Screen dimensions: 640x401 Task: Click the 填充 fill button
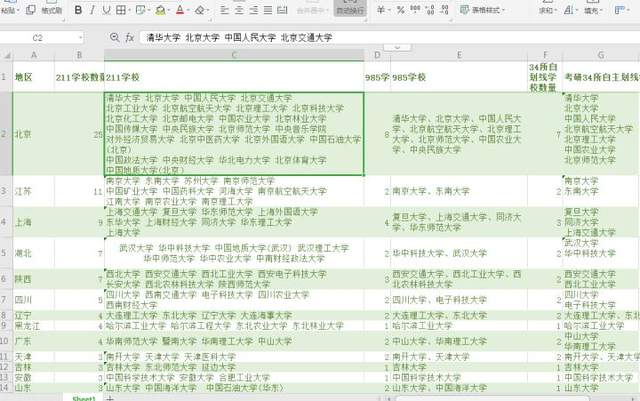click(593, 8)
